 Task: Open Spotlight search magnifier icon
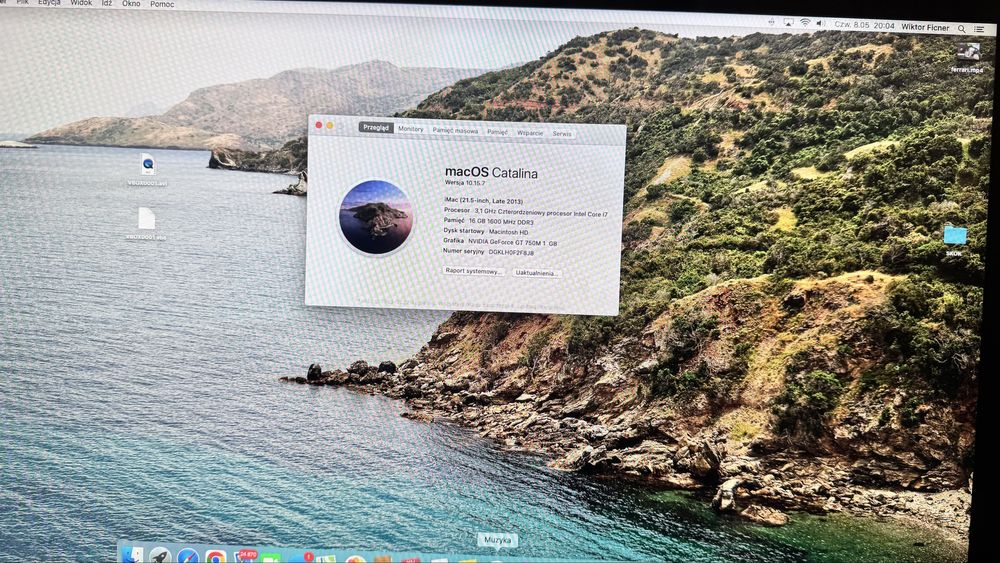[x=962, y=28]
